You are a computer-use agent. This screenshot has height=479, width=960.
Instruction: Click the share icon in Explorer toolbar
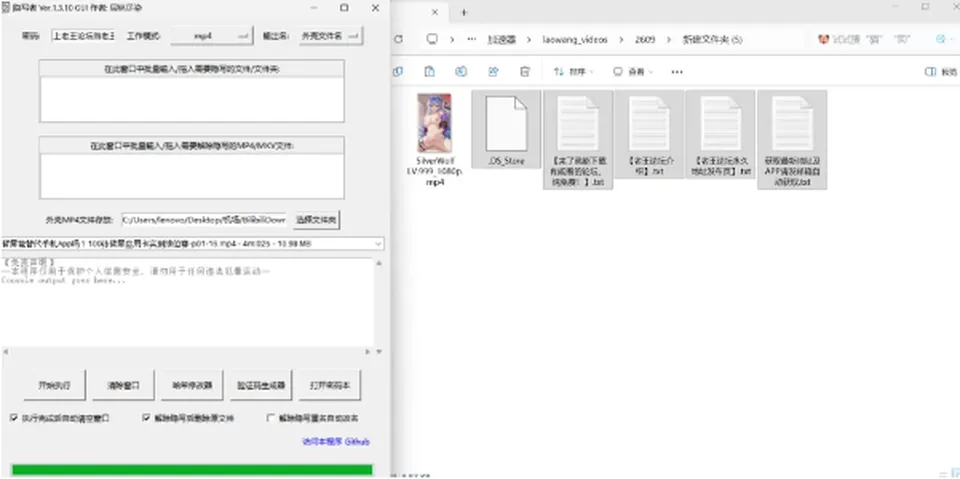pyautogui.click(x=493, y=72)
